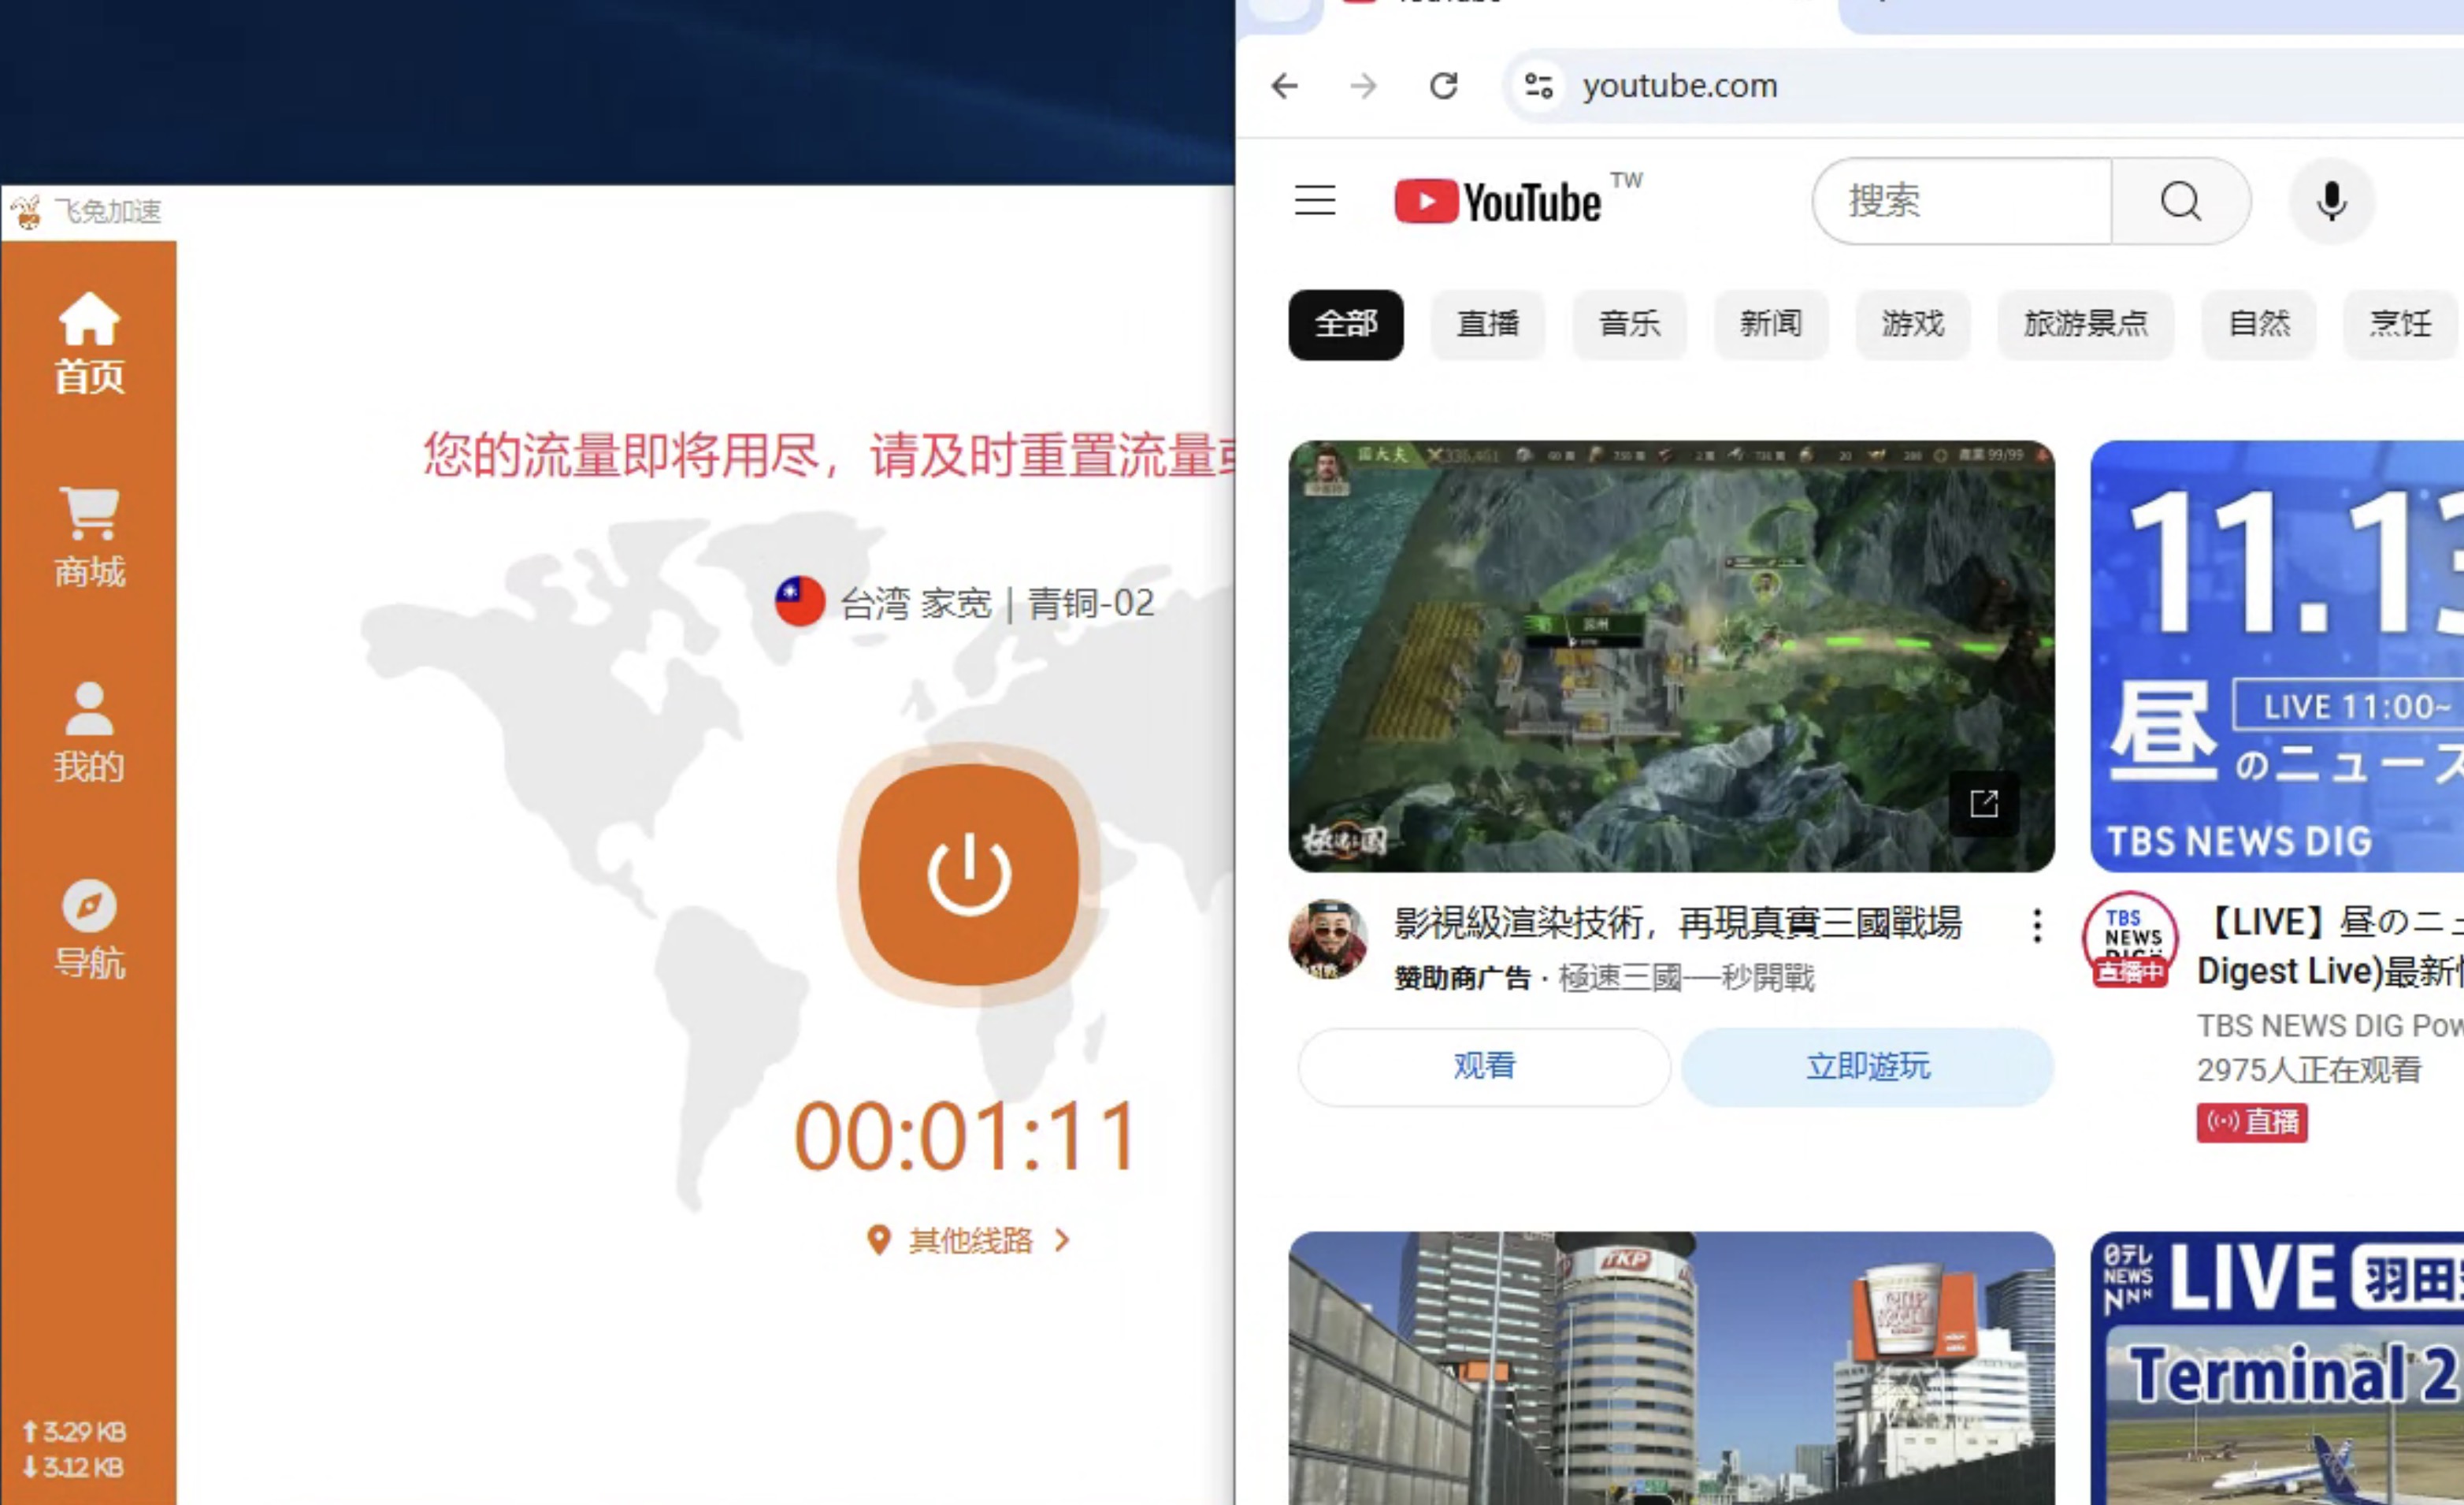Viewport: 2464px width, 1505px height.
Task: Select the 烹饪 filter chip
Action: pyautogui.click(x=2401, y=325)
